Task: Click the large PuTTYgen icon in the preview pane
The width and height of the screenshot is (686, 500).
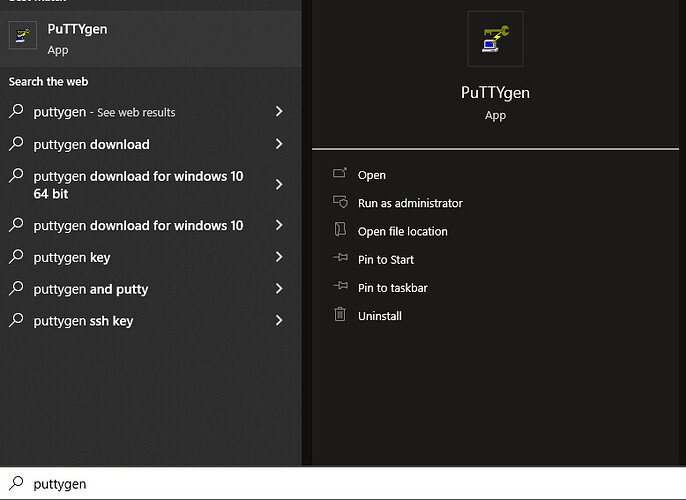Action: coord(495,39)
